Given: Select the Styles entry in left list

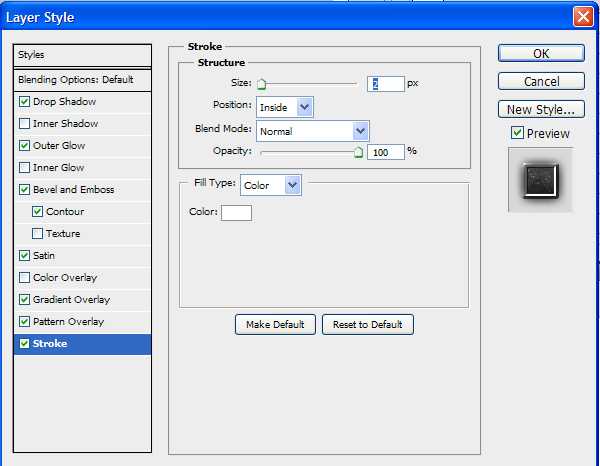Looking at the screenshot, I should click(82, 55).
